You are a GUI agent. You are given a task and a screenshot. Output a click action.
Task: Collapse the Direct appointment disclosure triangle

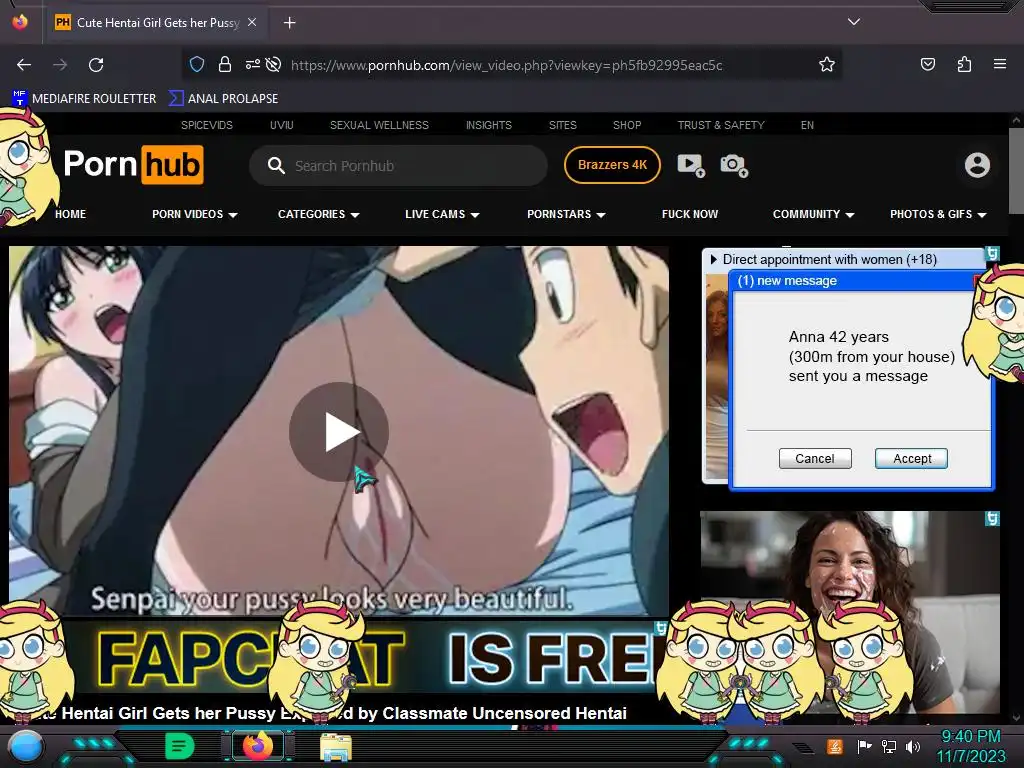coord(713,259)
